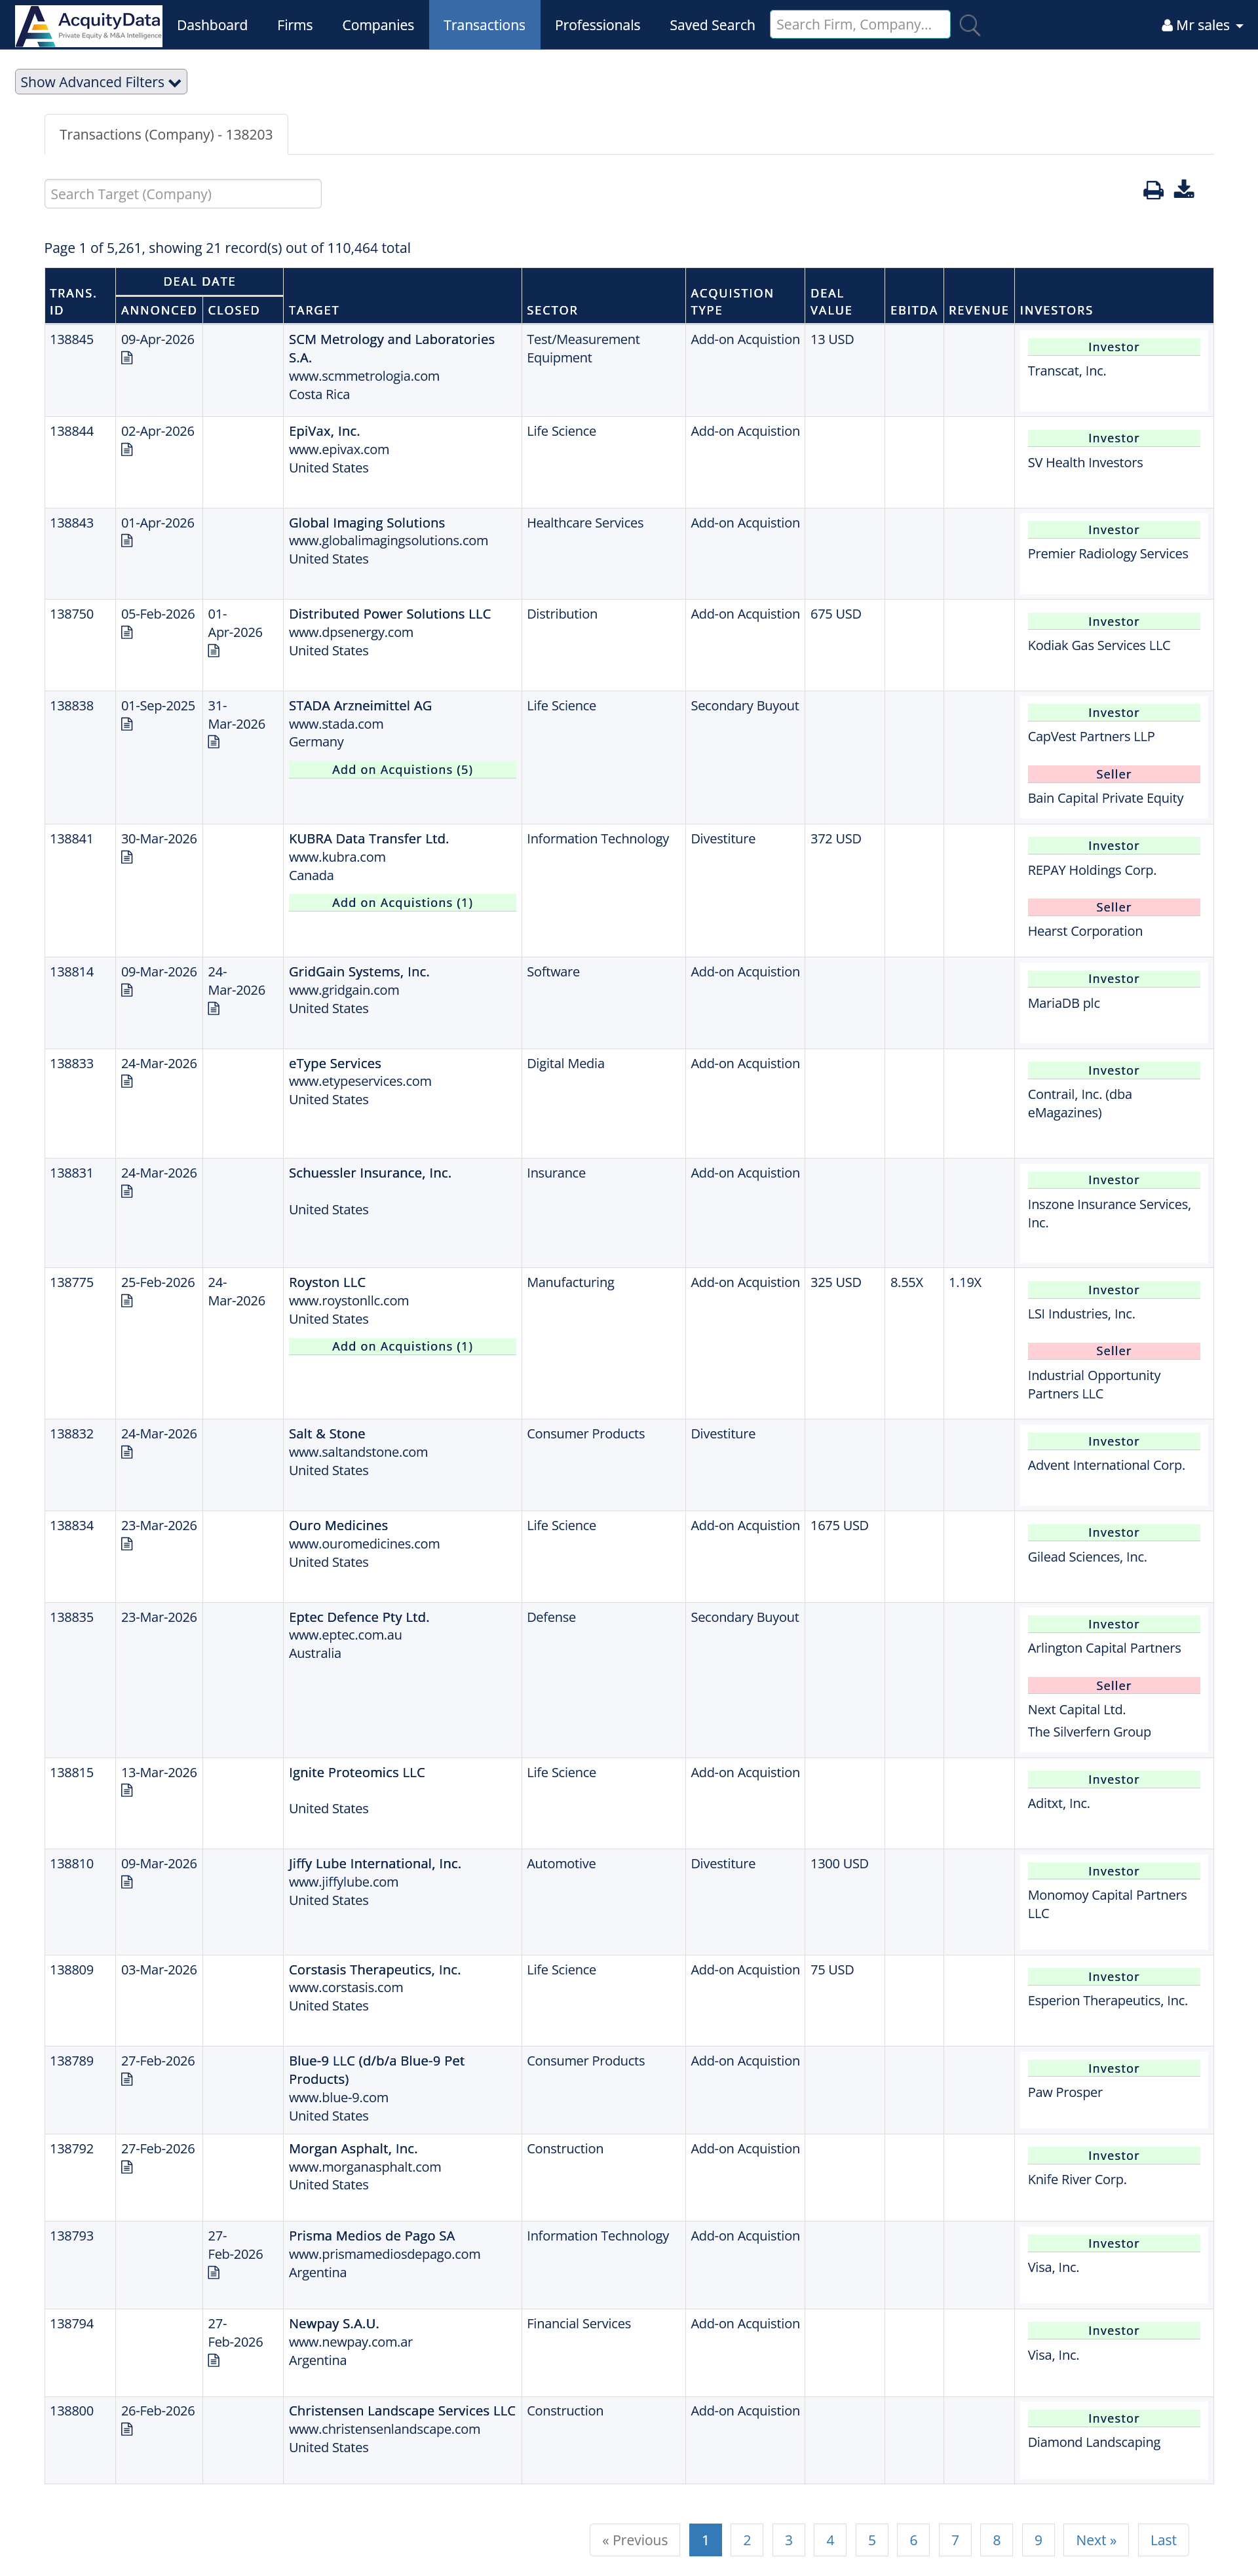The width and height of the screenshot is (1258, 2576).
Task: Expand KUBRA's Add on Acquisitions (1)
Action: click(x=402, y=903)
